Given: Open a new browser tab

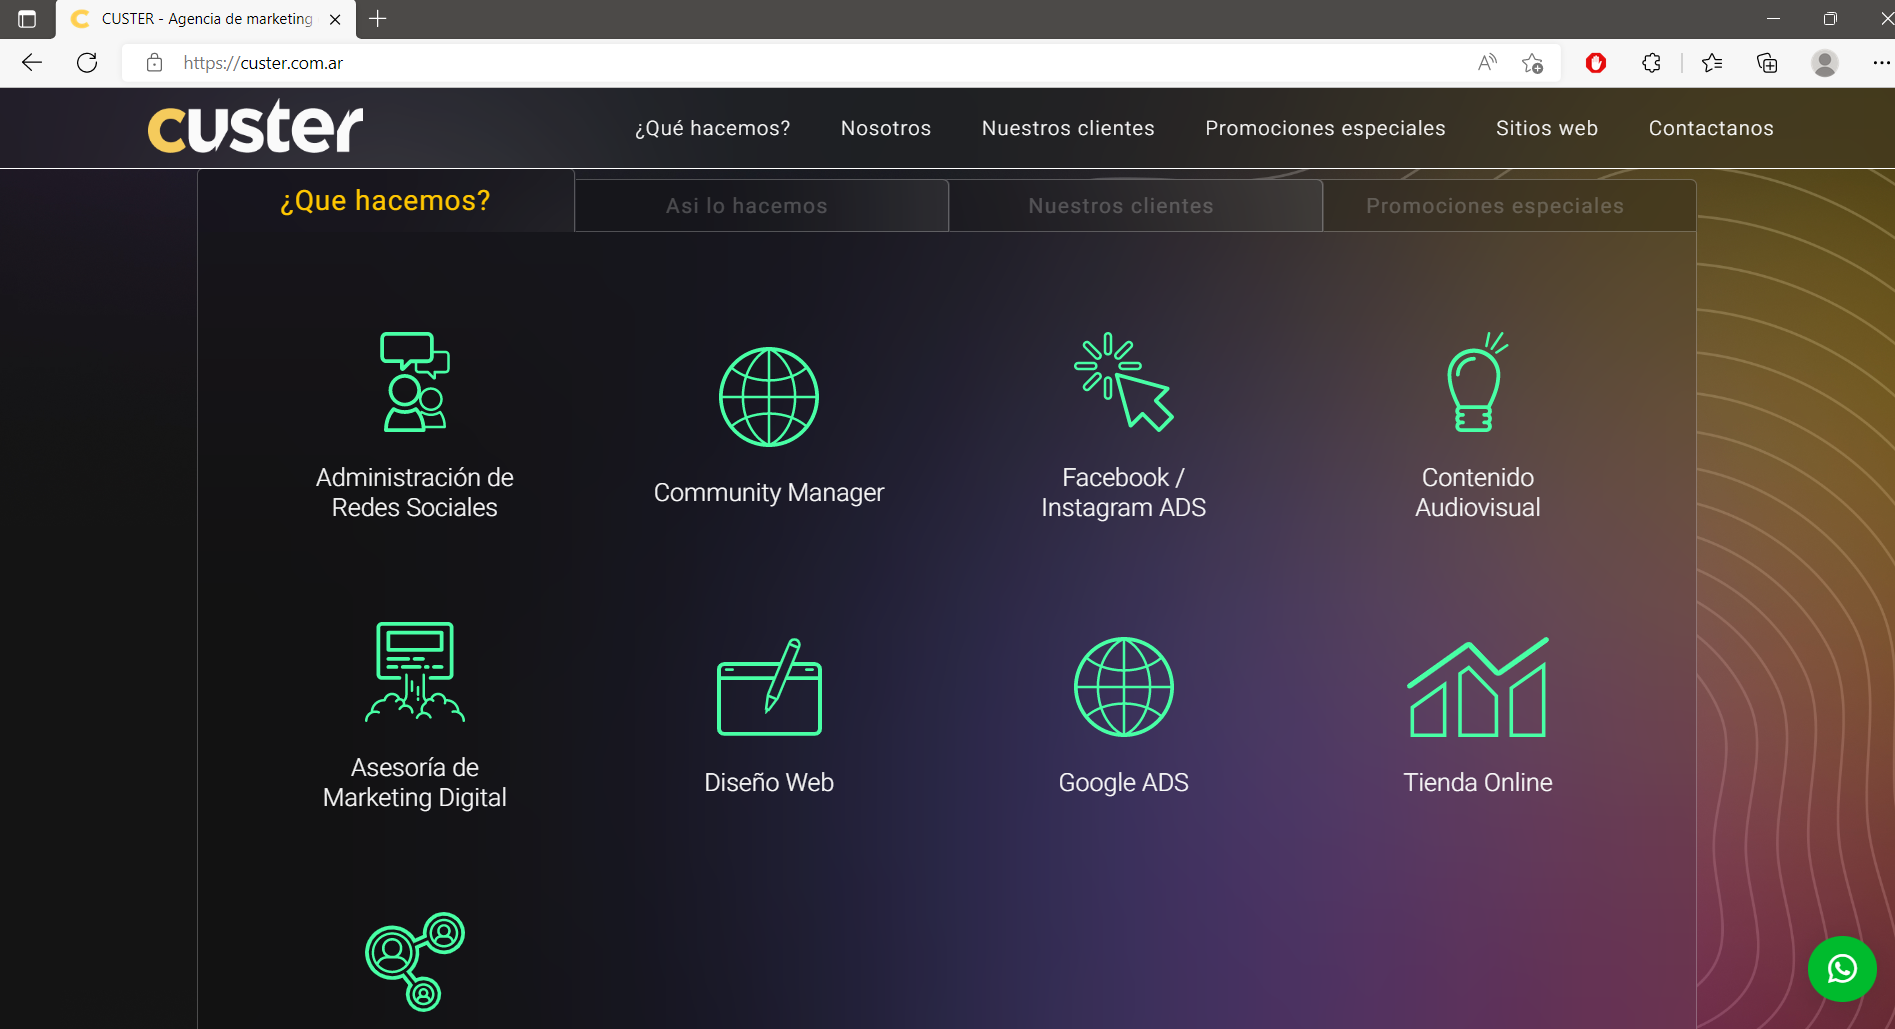Looking at the screenshot, I should click(x=378, y=19).
